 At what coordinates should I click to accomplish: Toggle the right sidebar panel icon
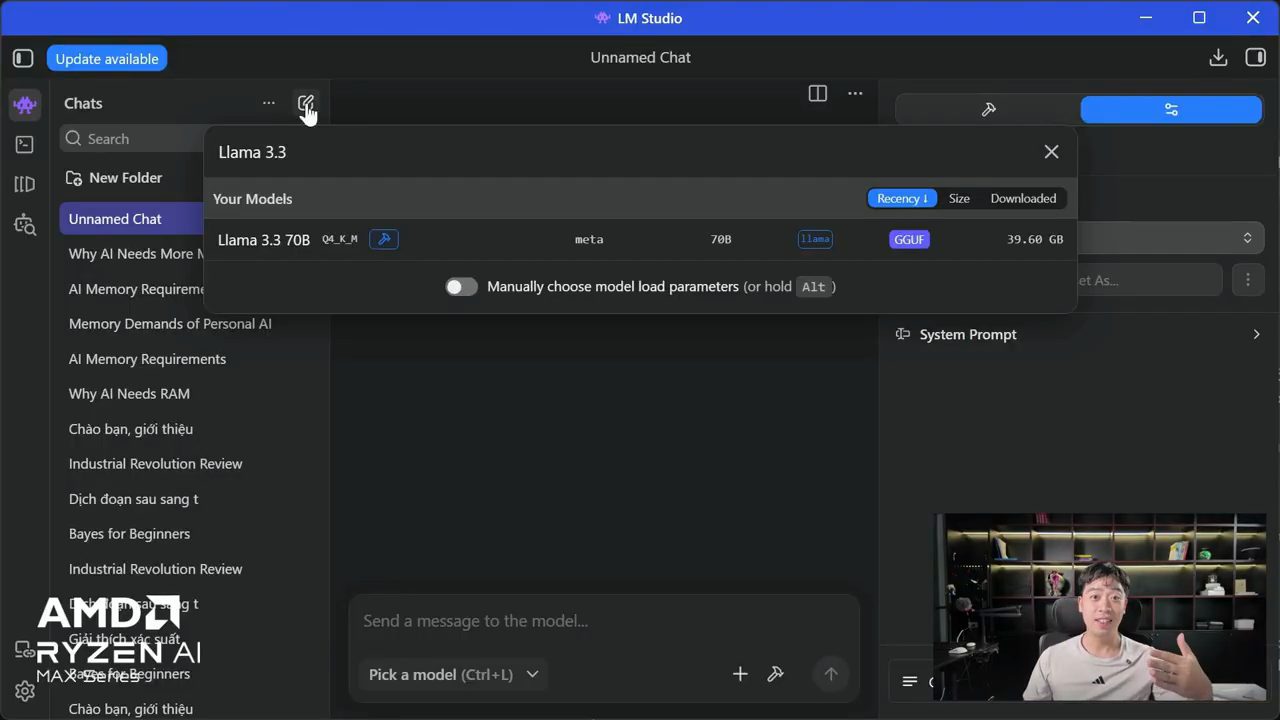[1255, 57]
